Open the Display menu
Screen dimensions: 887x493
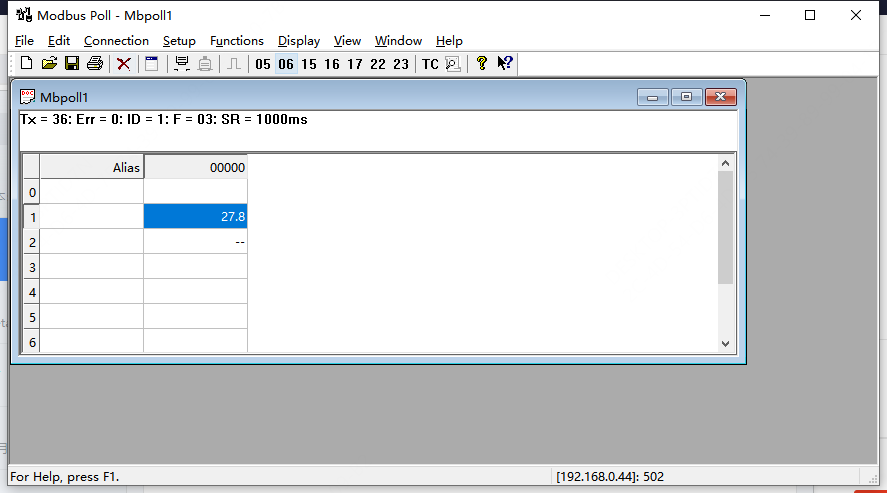coord(299,41)
